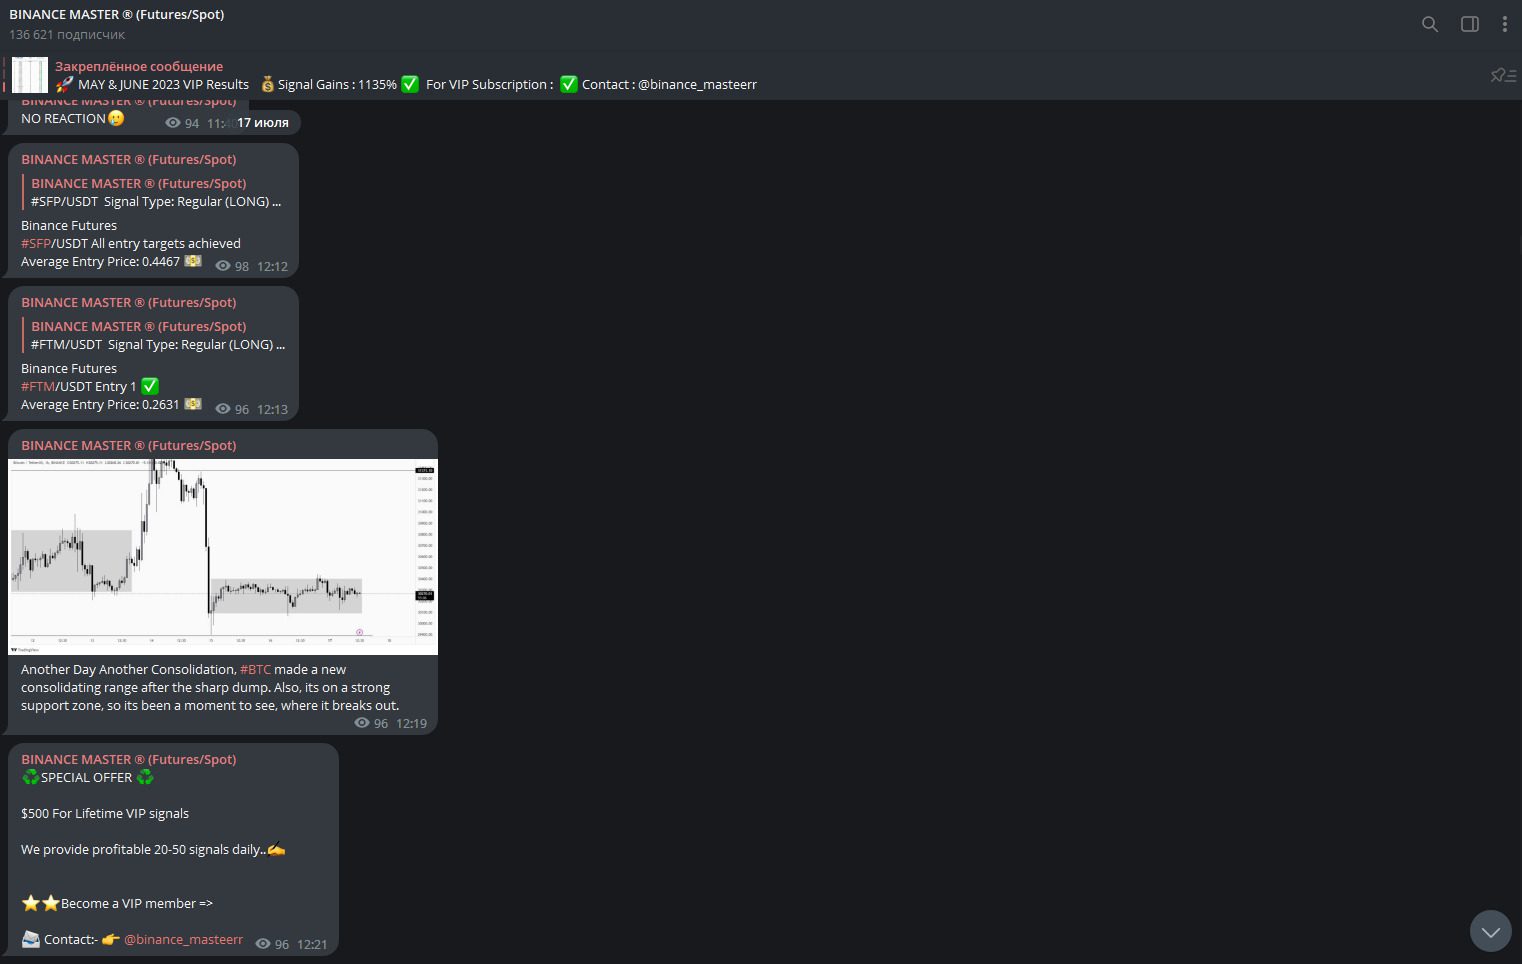This screenshot has height=964, width=1522.
Task: Open quoted #SFP/USDT signal reply
Action: (156, 193)
